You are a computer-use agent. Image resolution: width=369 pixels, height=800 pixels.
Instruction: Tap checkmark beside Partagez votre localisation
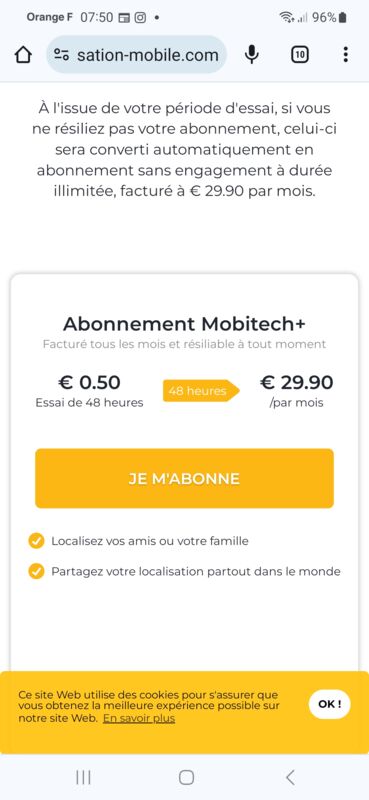[36, 571]
